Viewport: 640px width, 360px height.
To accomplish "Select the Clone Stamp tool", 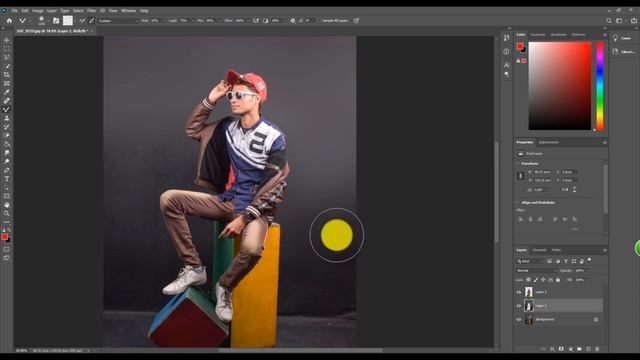I will 7,118.
